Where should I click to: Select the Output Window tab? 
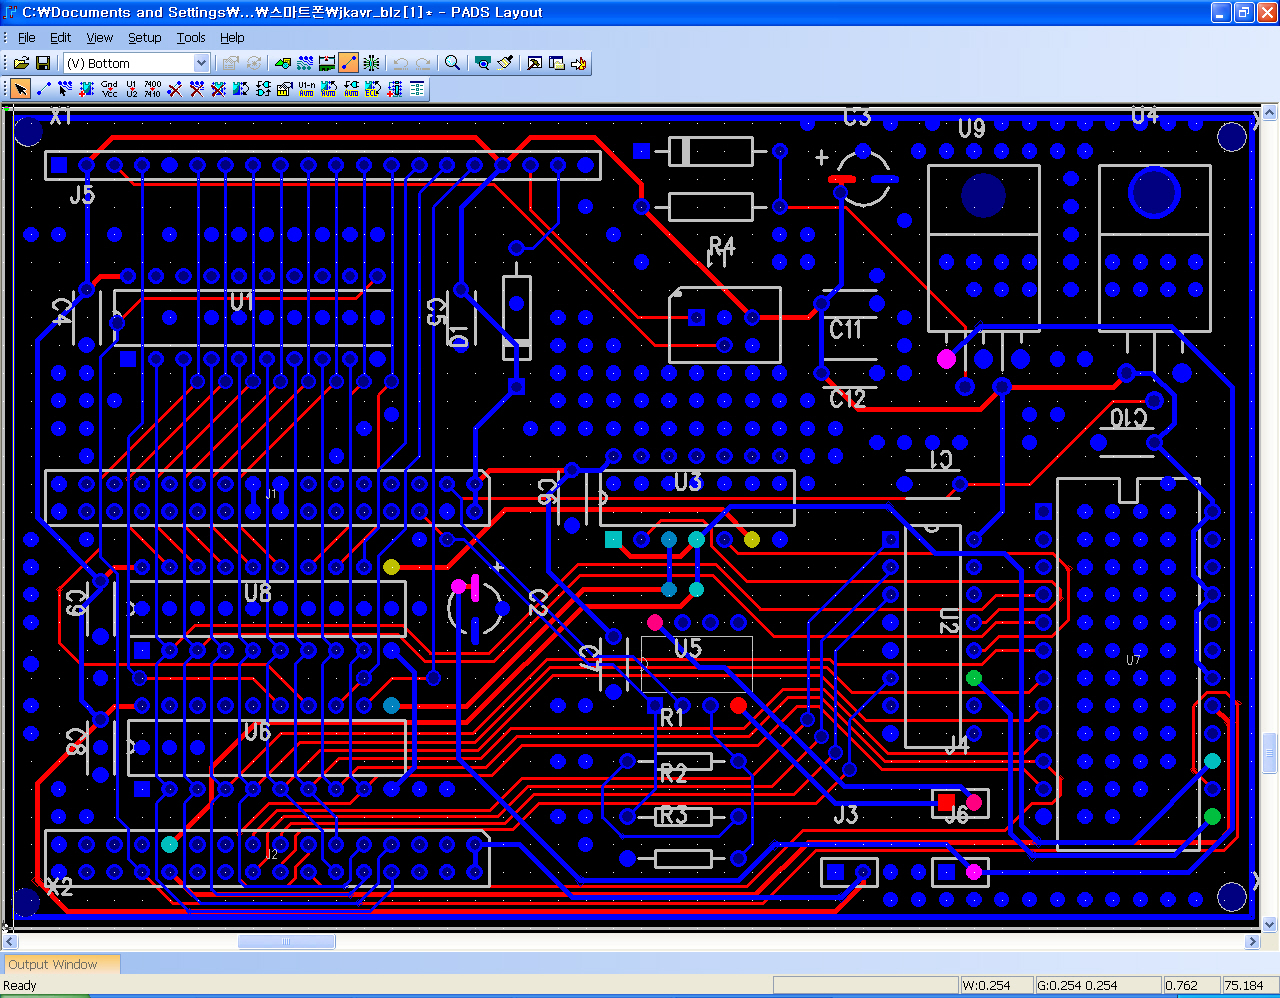pyautogui.click(x=54, y=964)
